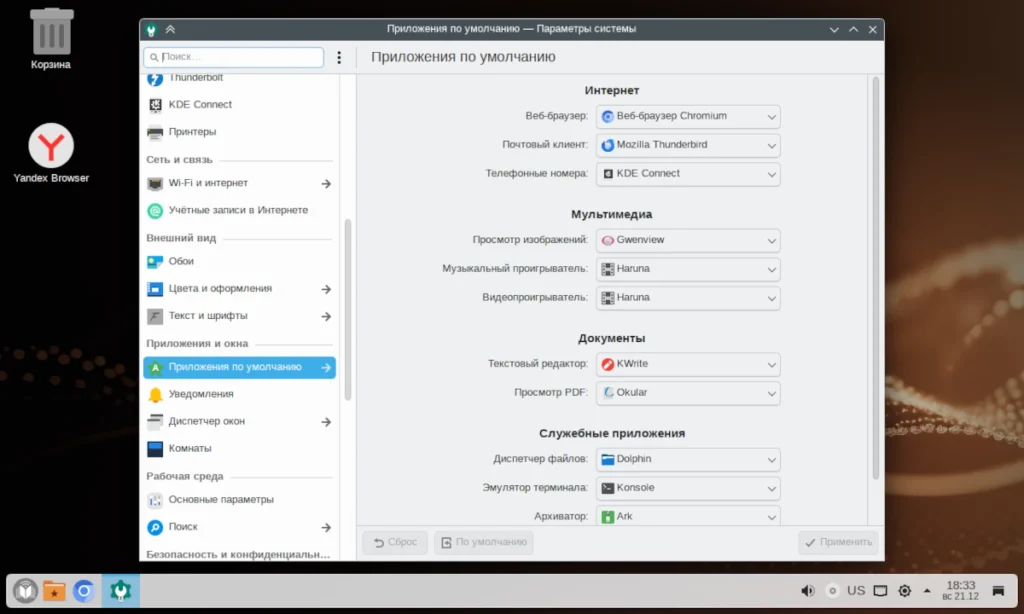Choose a different Просмотр изображений application

pyautogui.click(x=688, y=240)
